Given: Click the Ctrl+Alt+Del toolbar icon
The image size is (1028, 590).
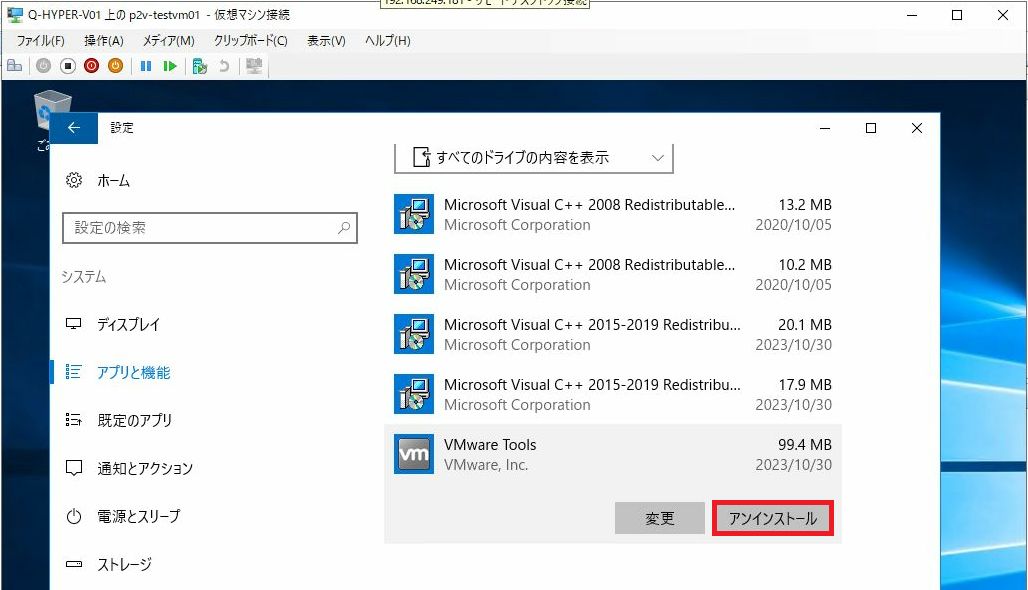Looking at the screenshot, I should [14, 66].
